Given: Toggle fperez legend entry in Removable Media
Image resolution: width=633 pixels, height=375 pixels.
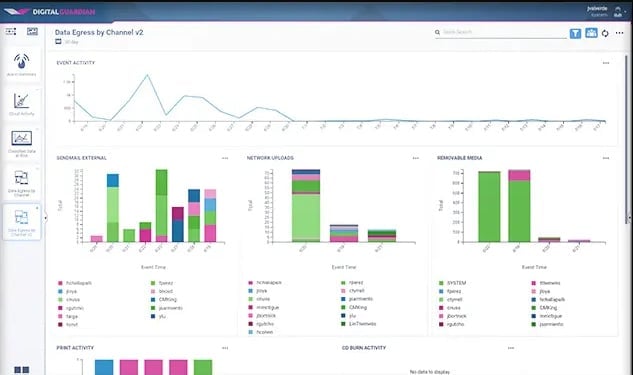Looking at the screenshot, I should 450,291.
